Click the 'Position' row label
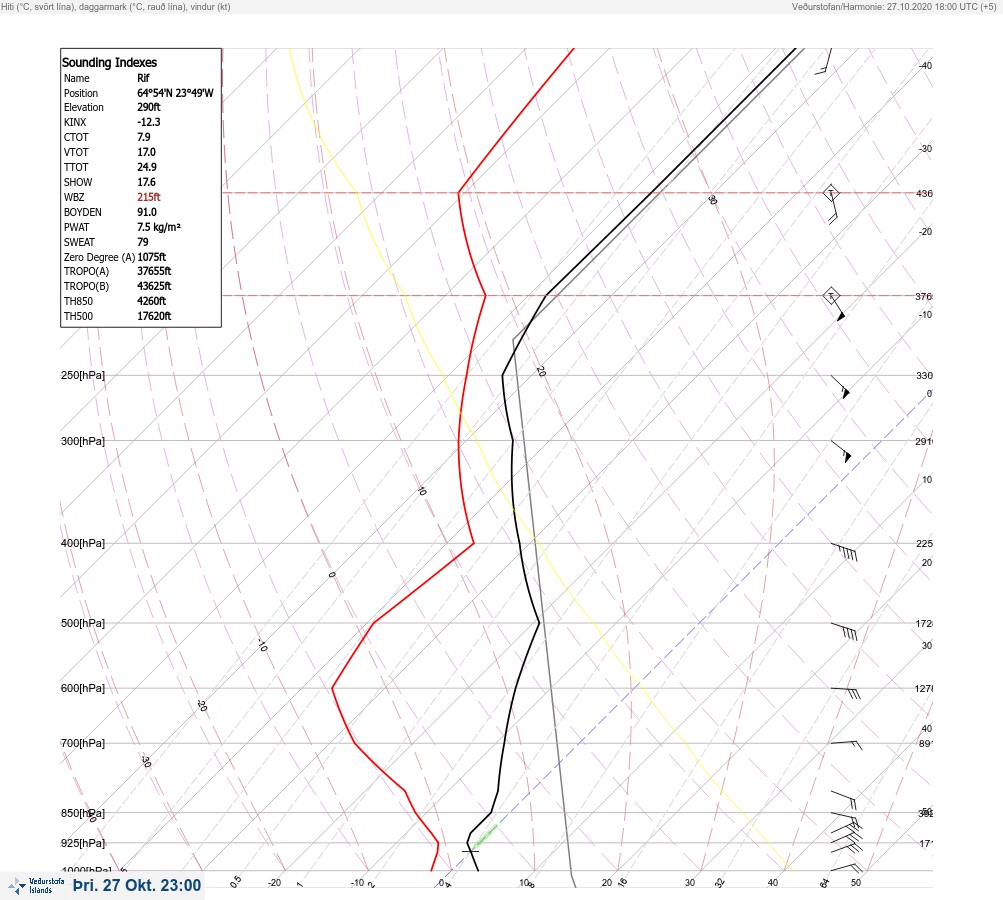The width and height of the screenshot is (1003, 900). (81, 93)
